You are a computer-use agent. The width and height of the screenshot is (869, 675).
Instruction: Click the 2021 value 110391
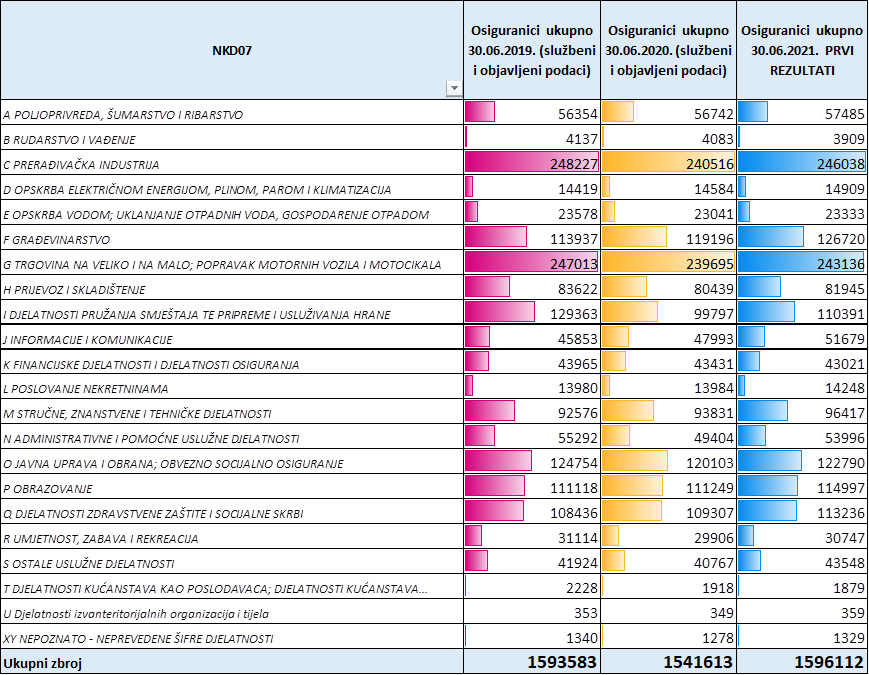[x=841, y=314]
